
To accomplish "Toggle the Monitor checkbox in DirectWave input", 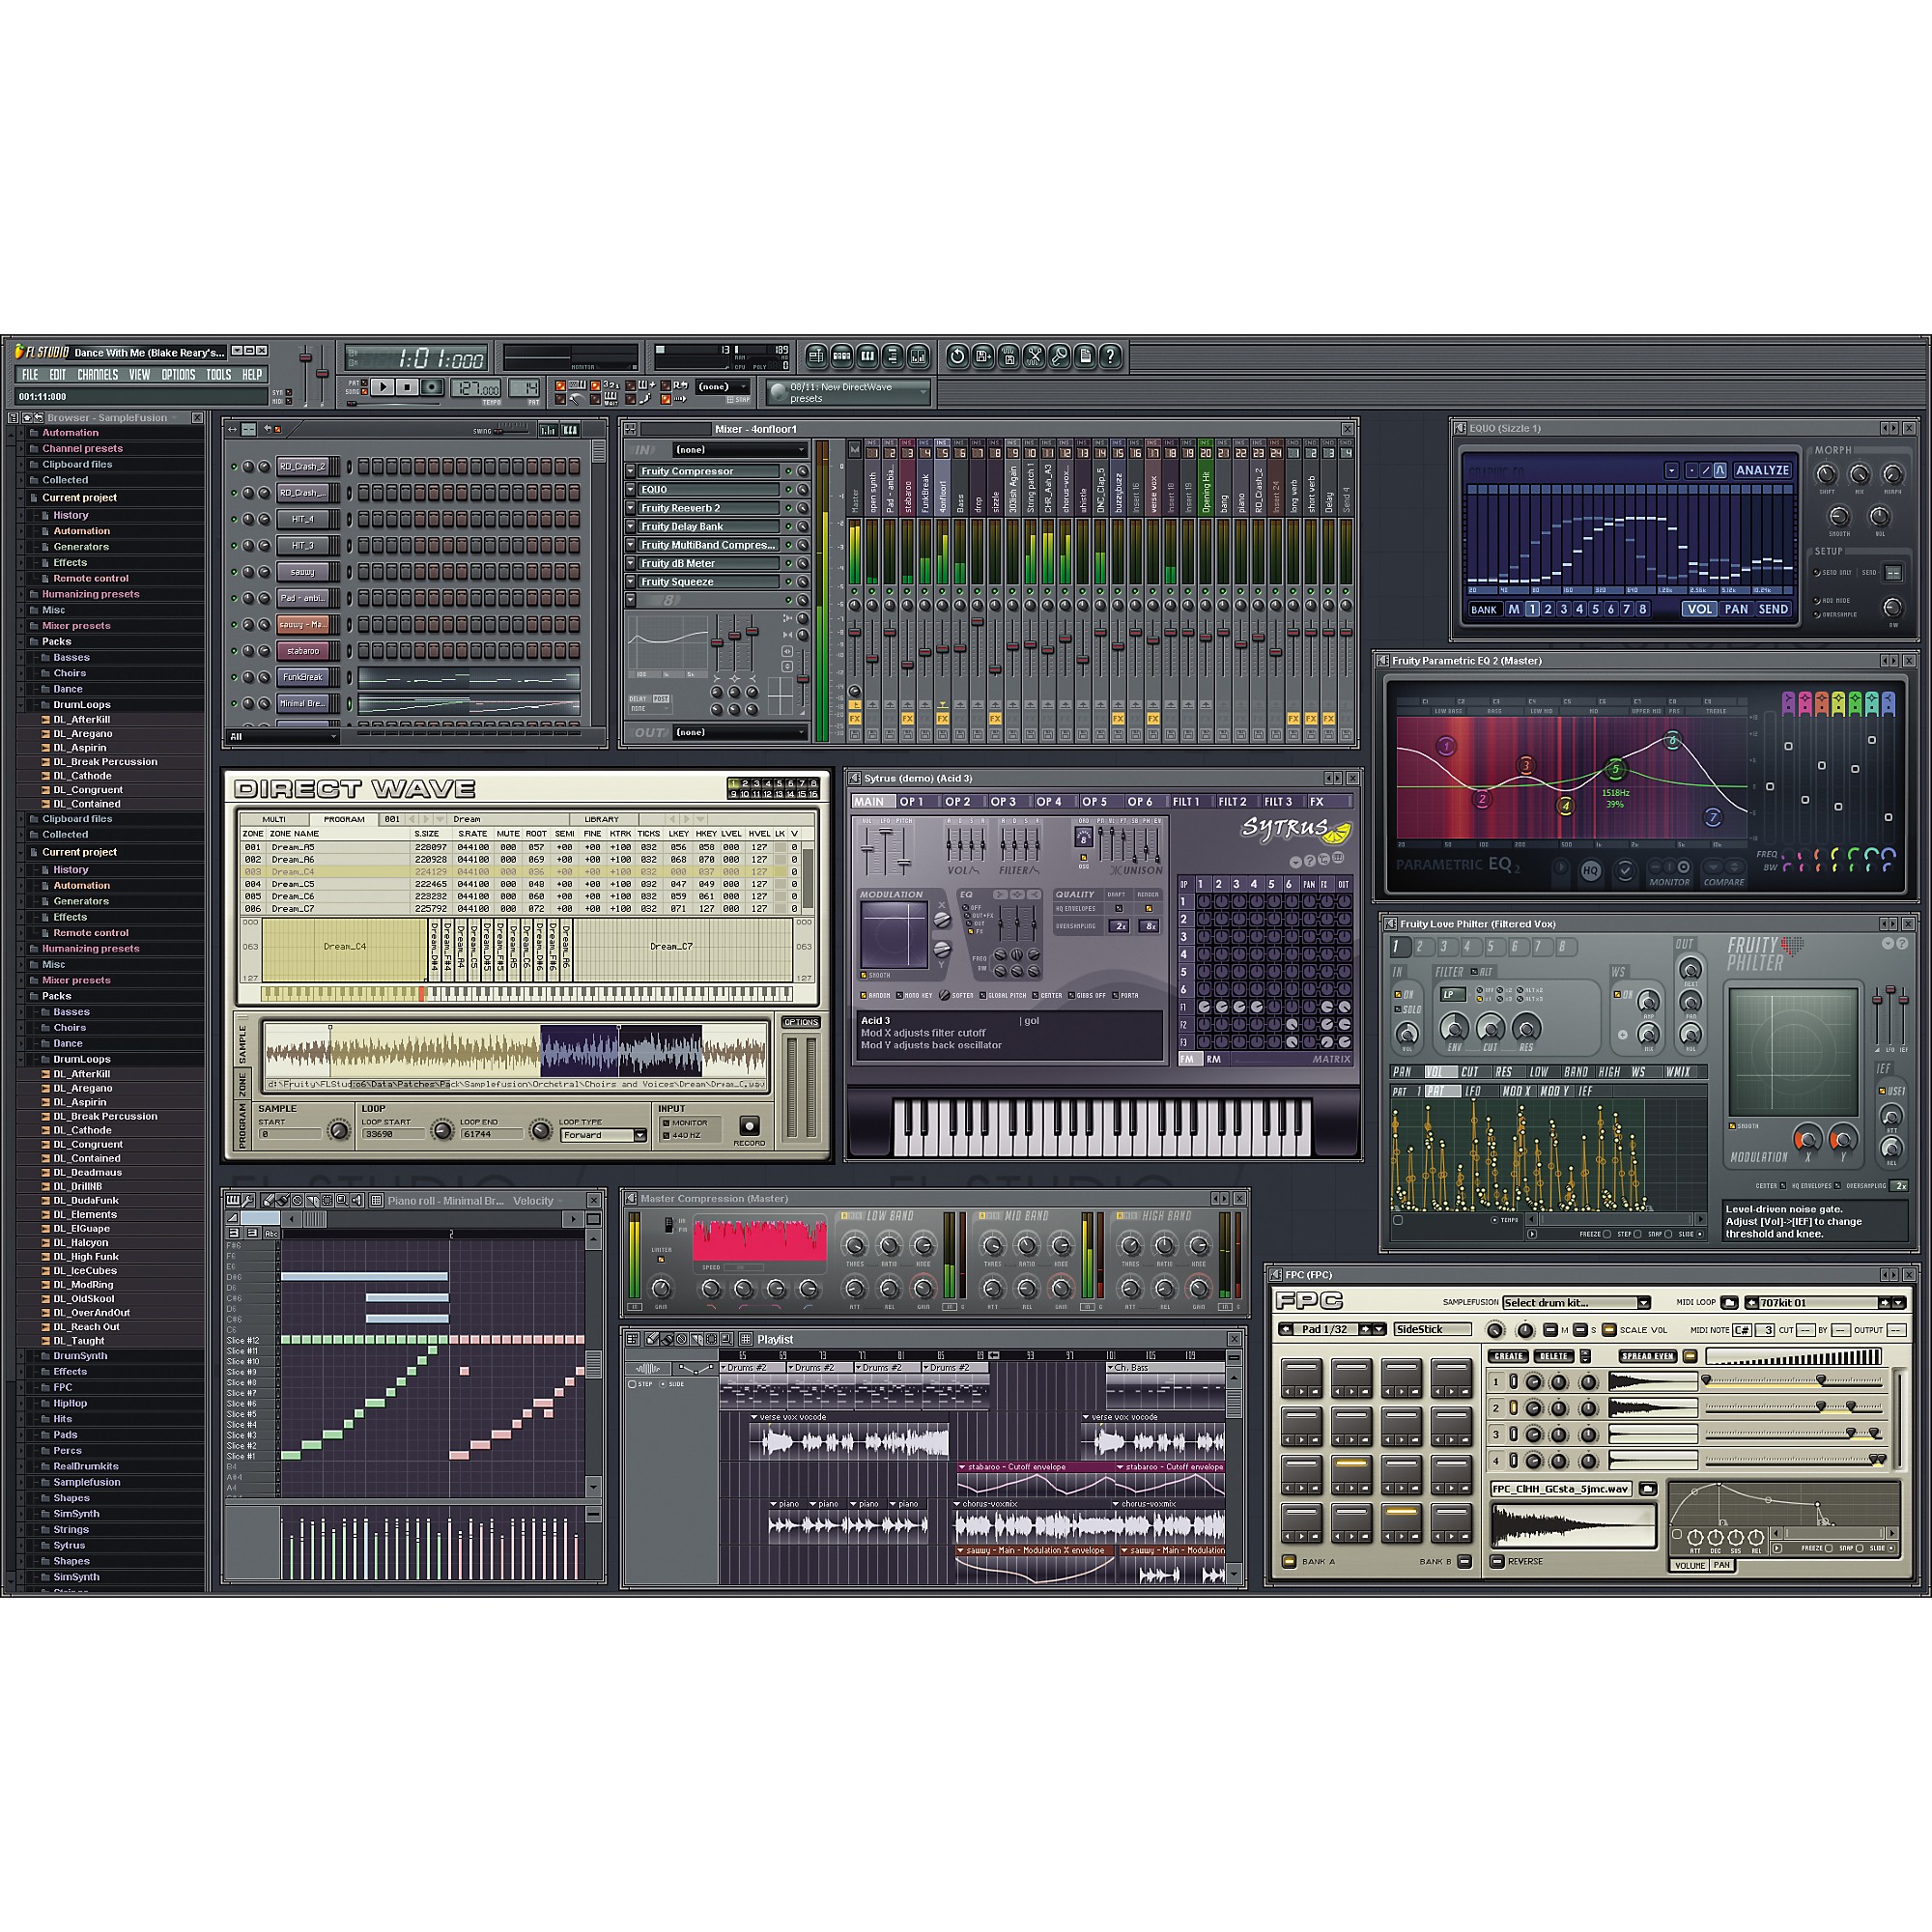I will pos(667,1123).
